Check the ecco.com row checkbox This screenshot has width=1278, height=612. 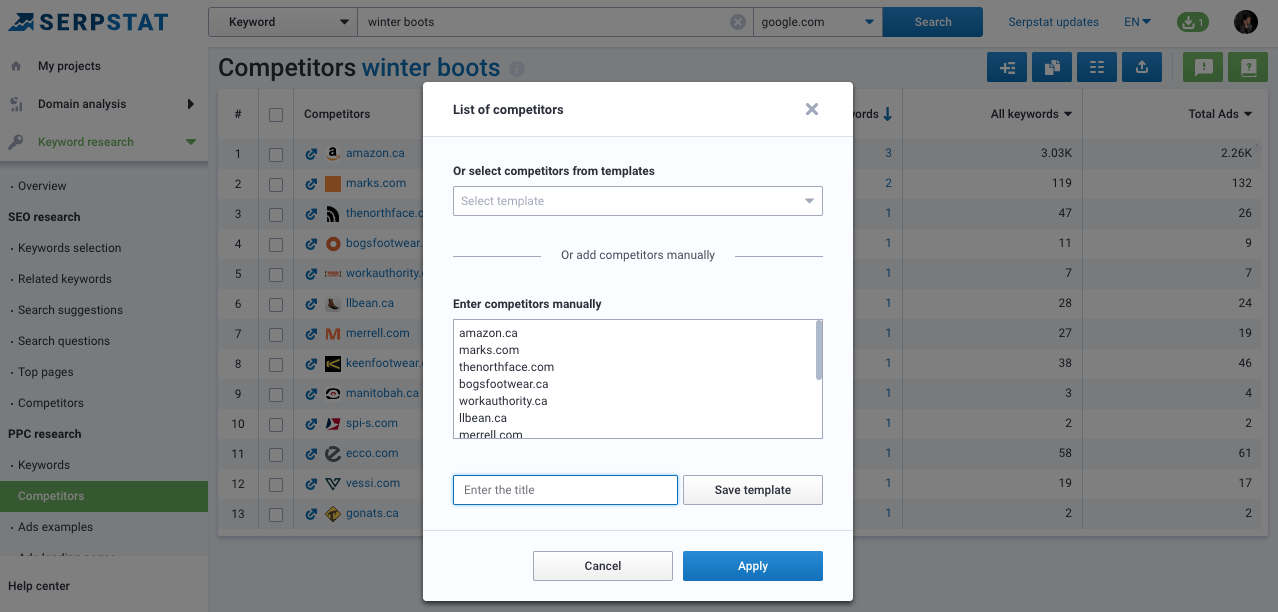coord(276,455)
